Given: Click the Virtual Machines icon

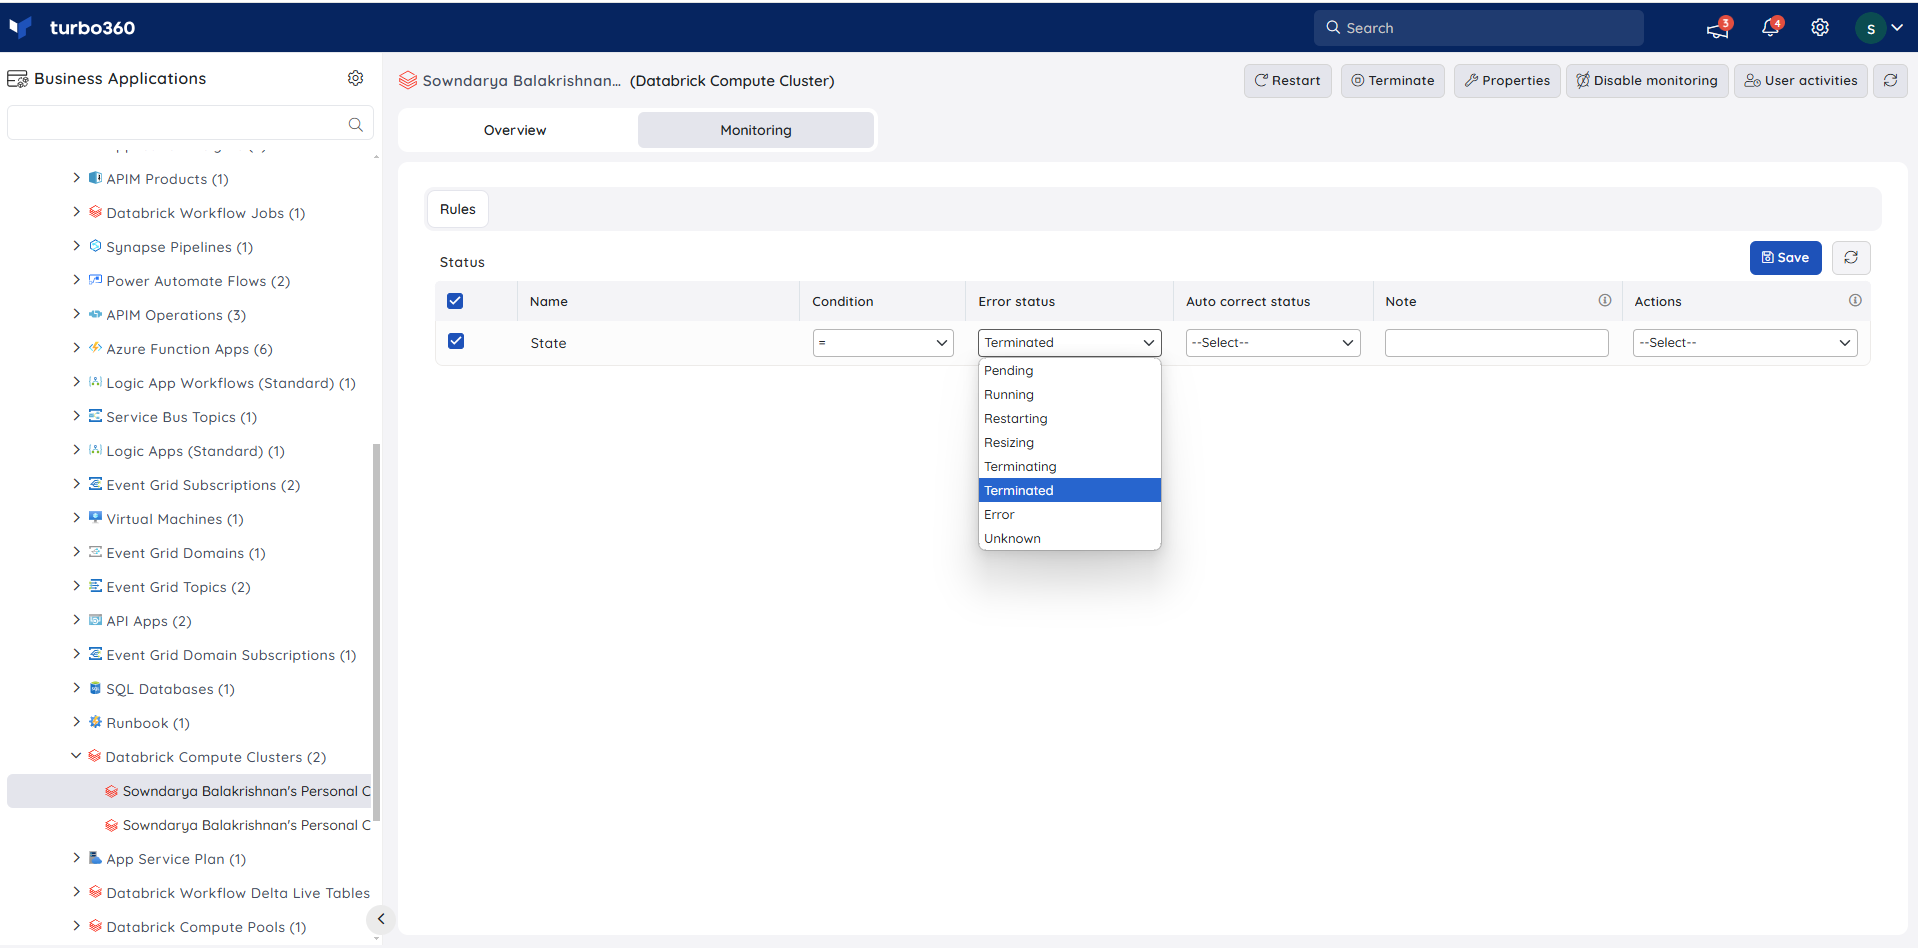Looking at the screenshot, I should [95, 518].
